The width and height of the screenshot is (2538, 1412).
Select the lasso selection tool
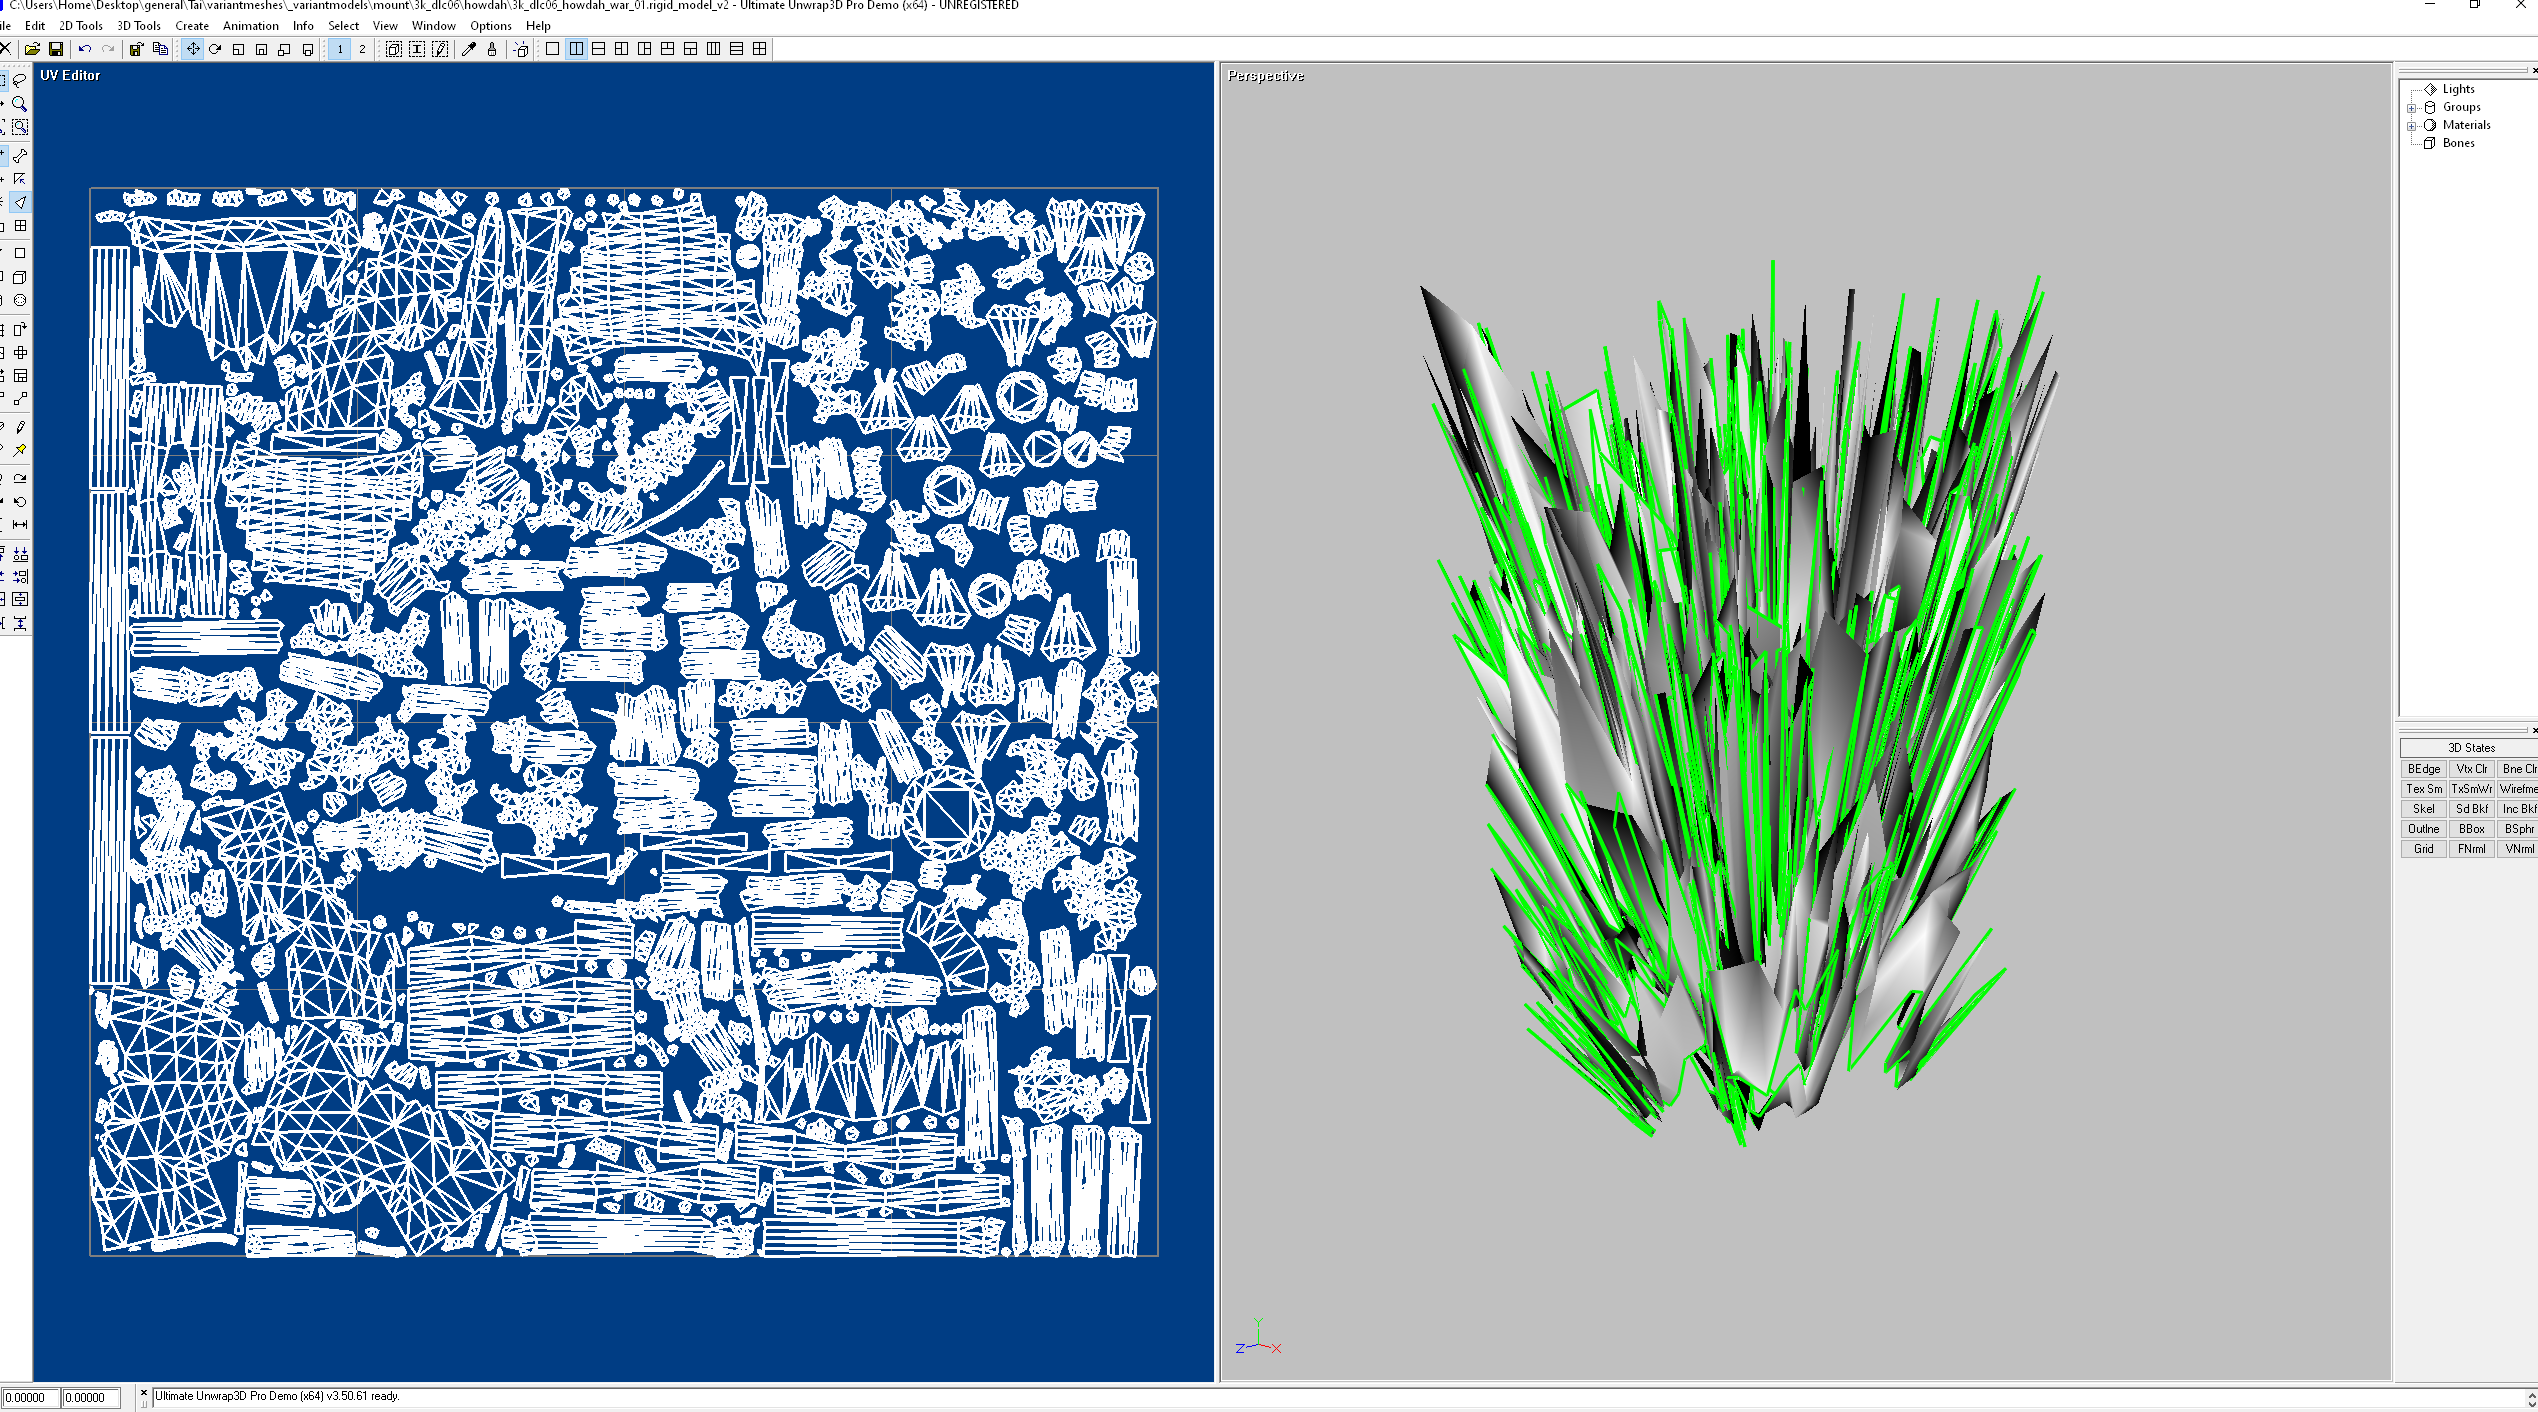[x=20, y=80]
